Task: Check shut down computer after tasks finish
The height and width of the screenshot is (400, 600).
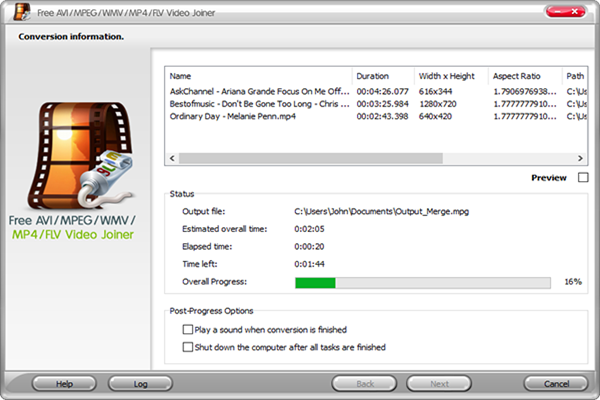Action: pos(188,347)
